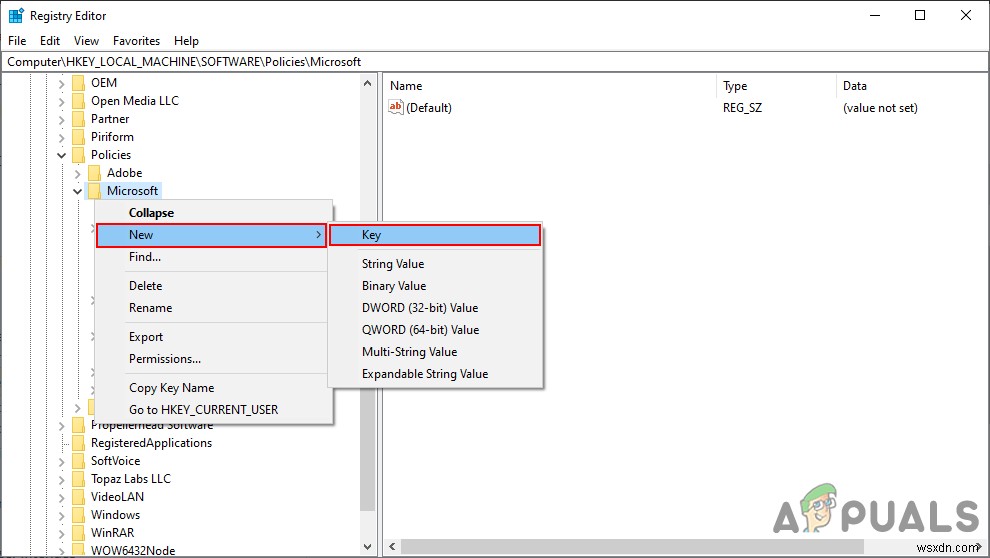Click the Policies folder icon
Image resolution: width=990 pixels, height=558 pixels.
(x=78, y=155)
